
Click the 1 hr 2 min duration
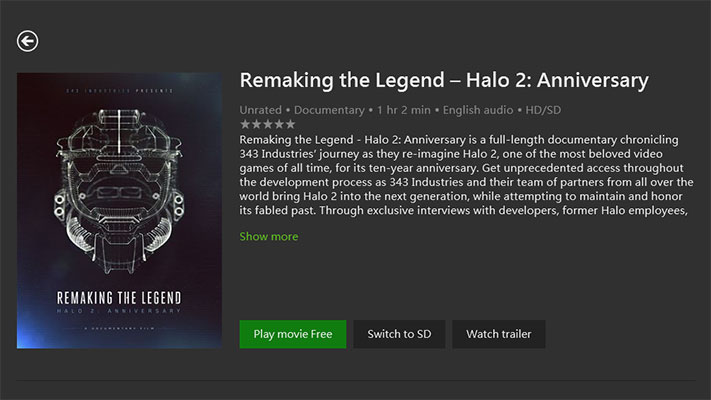[404, 108]
